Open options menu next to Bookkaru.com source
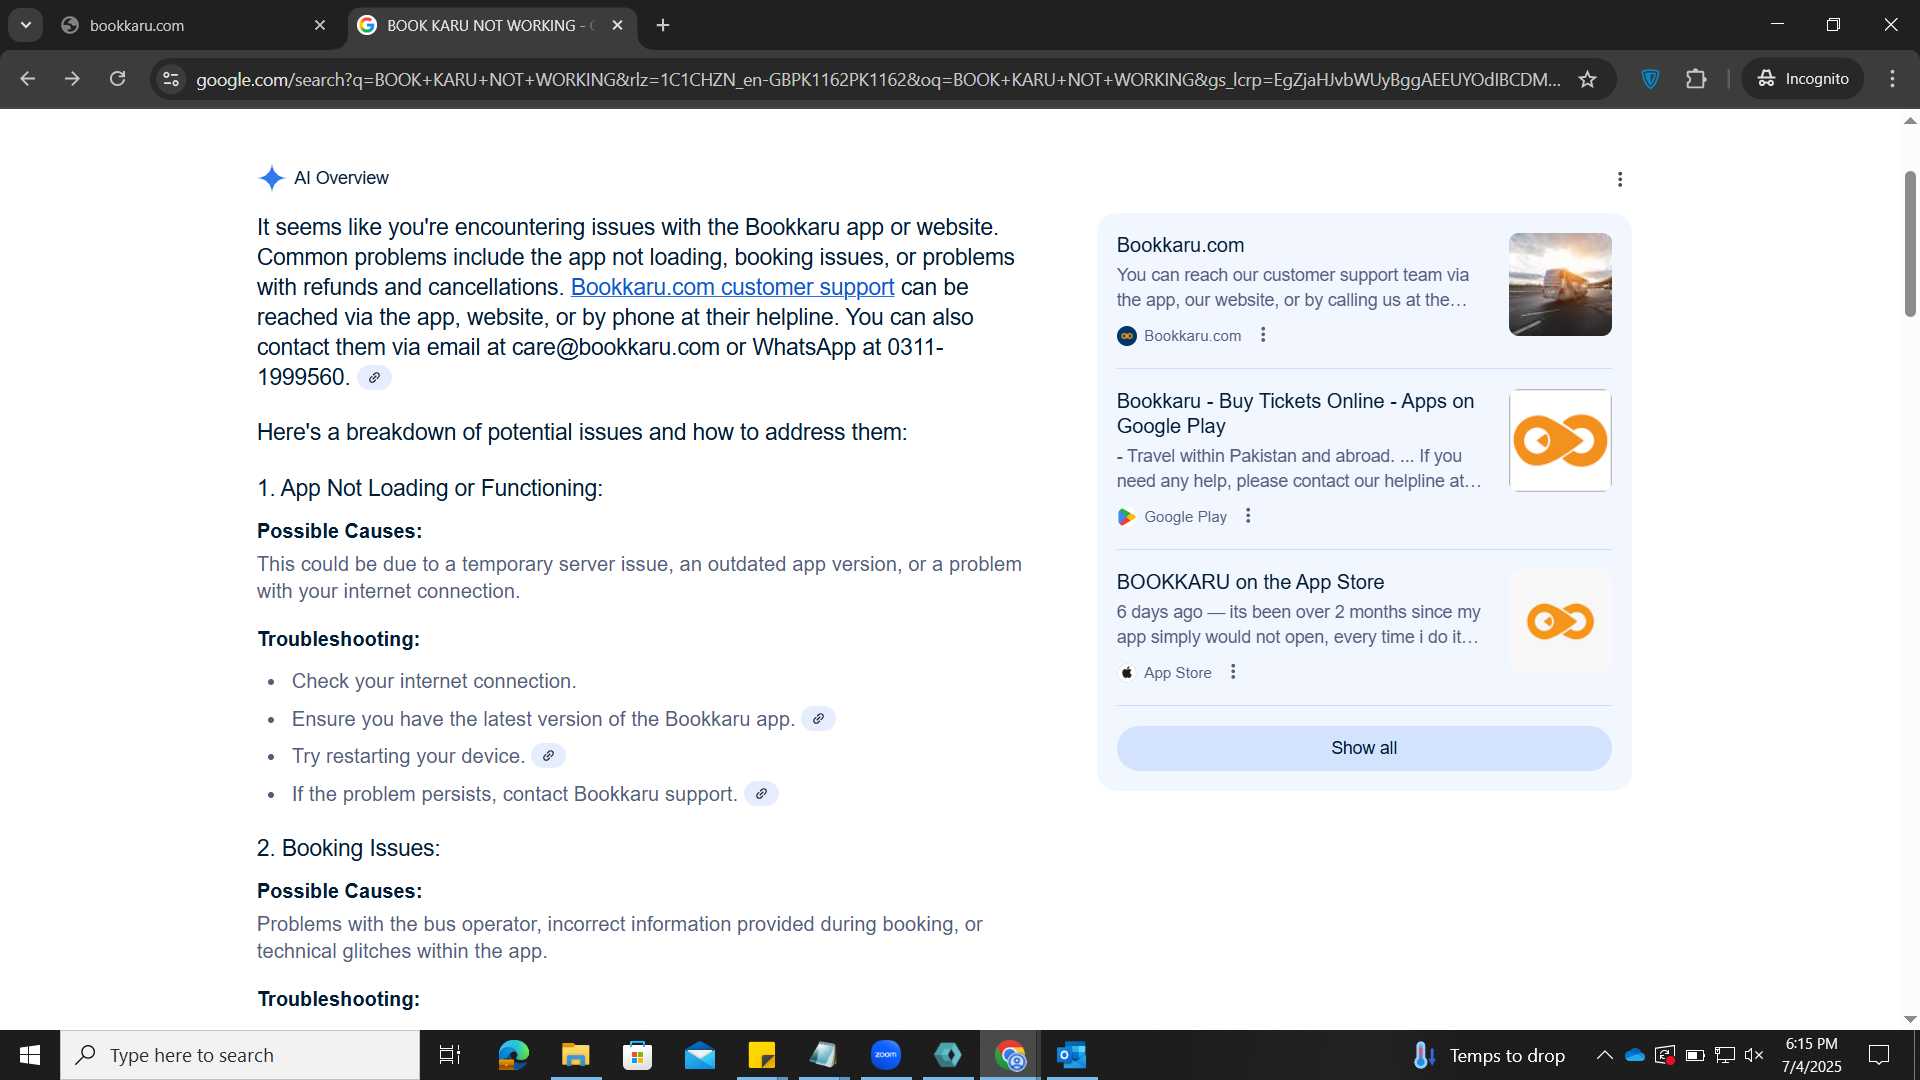Screen dimensions: 1920x1080 coord(1263,335)
